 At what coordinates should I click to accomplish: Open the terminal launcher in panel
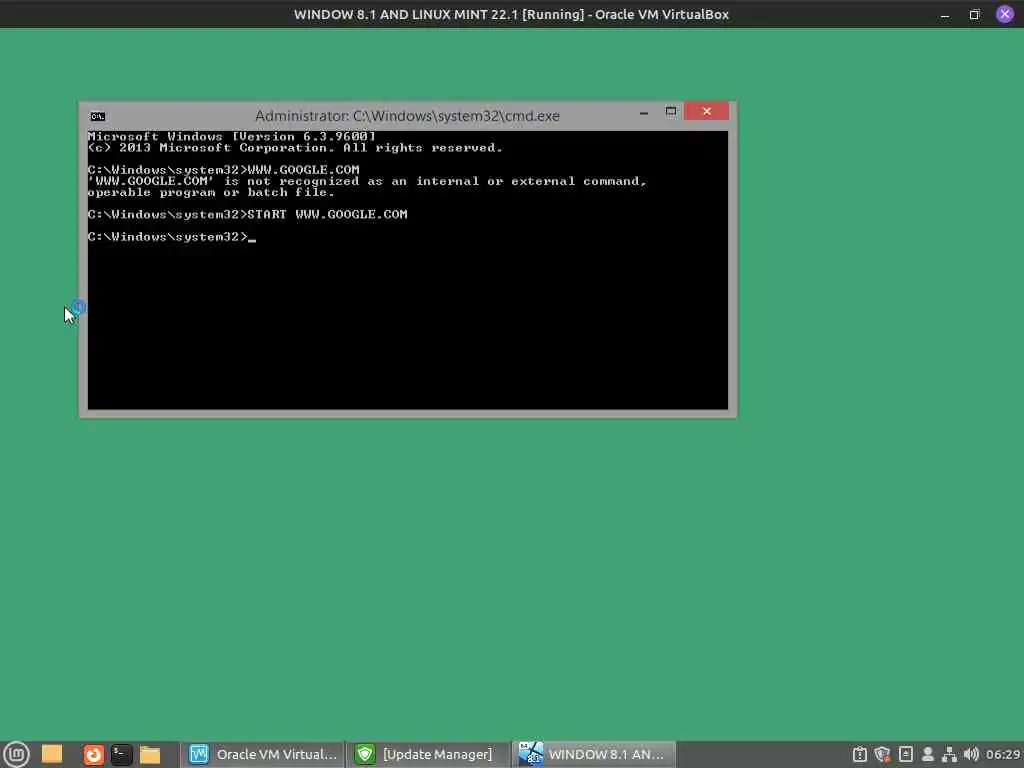121,754
